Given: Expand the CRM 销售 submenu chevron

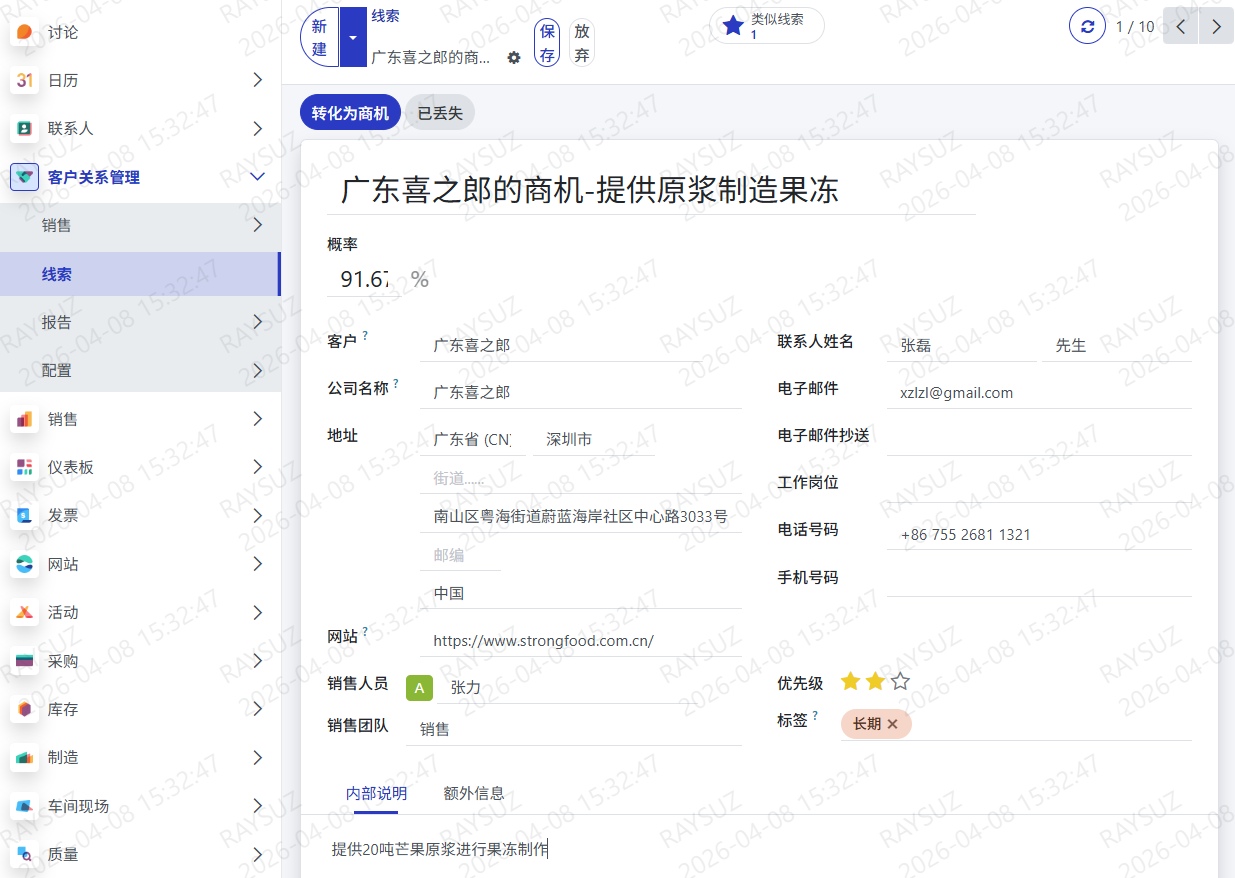Looking at the screenshot, I should pos(257,225).
